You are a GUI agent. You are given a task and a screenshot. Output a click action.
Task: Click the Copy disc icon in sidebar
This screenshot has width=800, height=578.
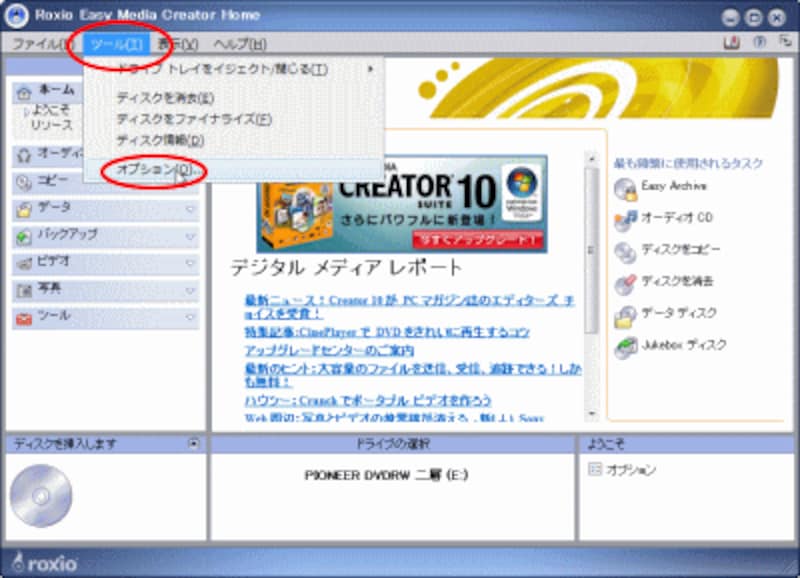[24, 182]
